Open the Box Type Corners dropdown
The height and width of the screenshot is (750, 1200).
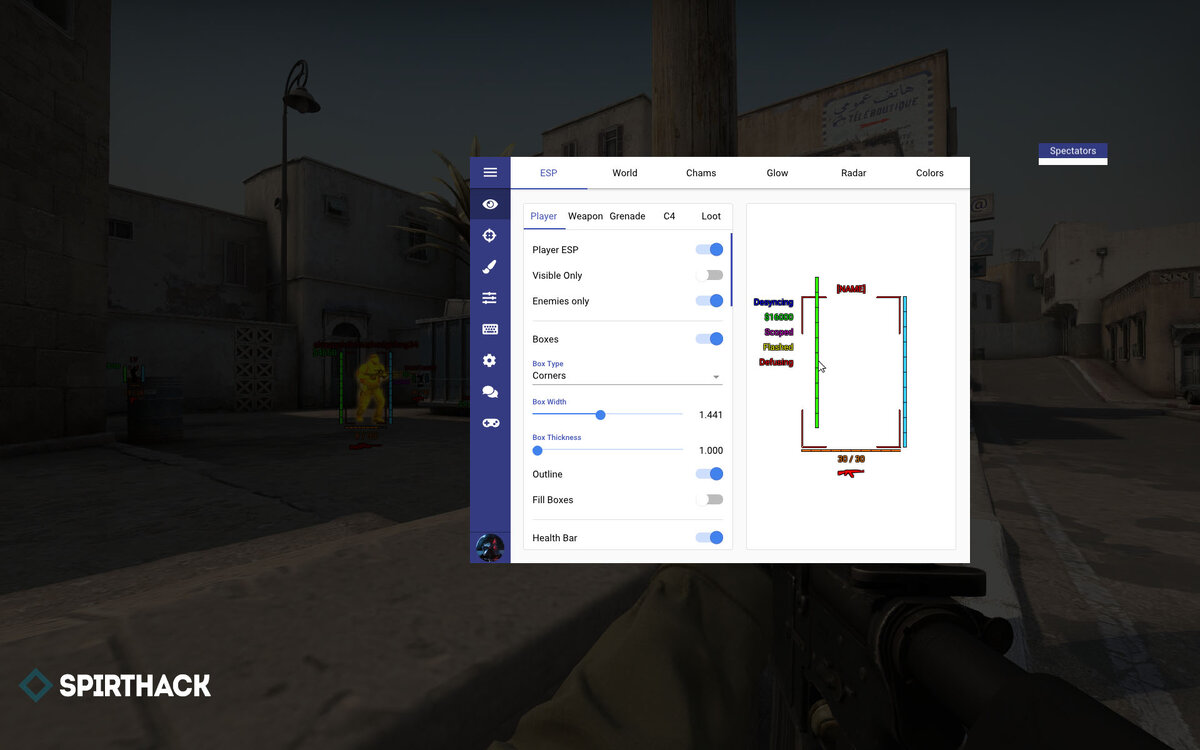(x=627, y=376)
